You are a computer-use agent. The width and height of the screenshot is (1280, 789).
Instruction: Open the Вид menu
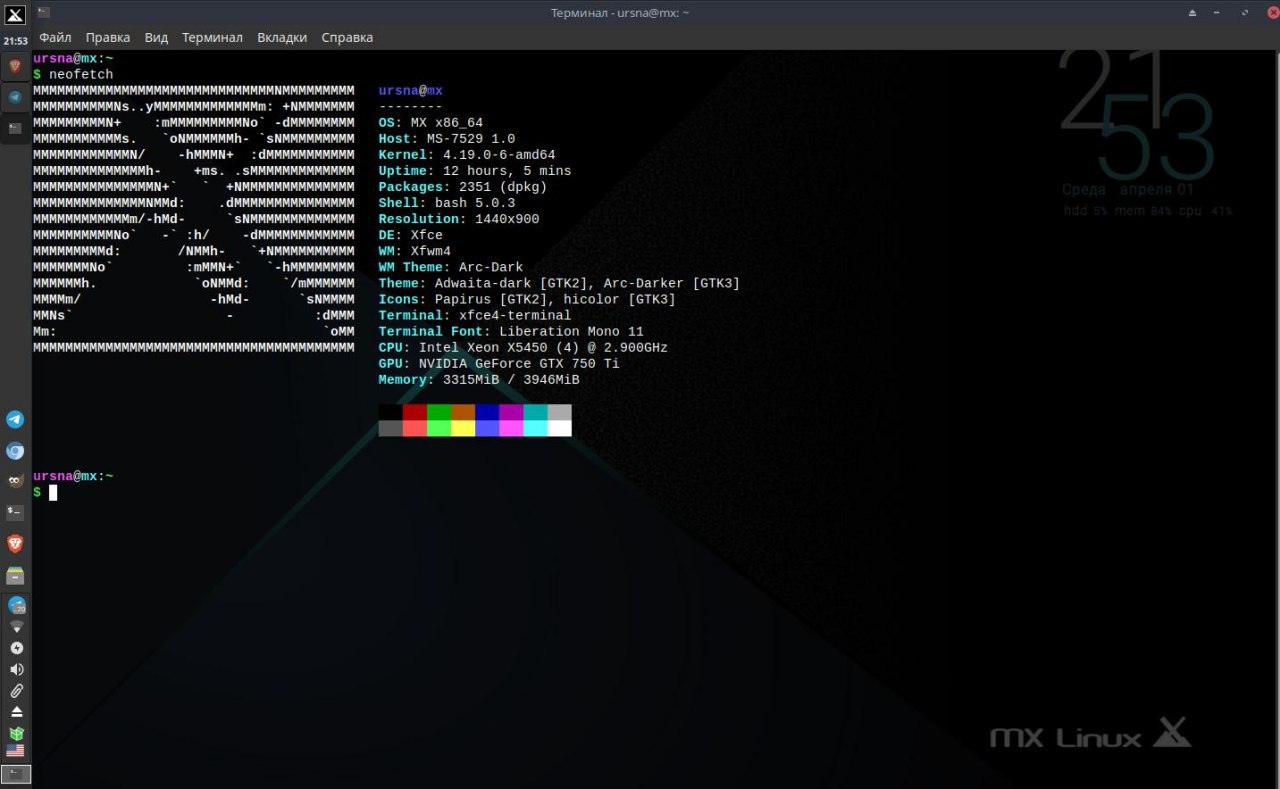coord(156,37)
